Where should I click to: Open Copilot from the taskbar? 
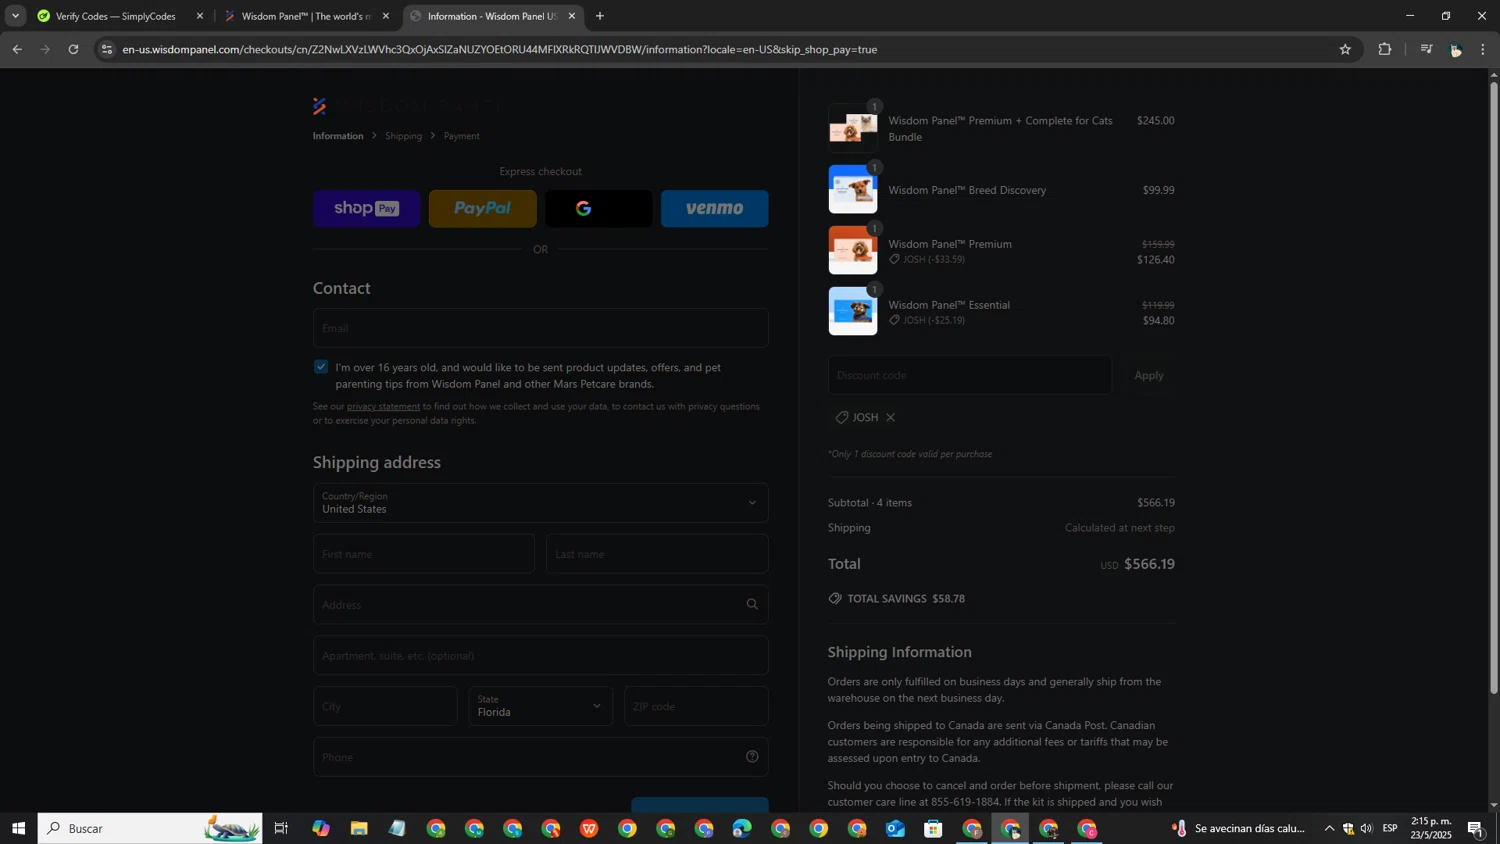(x=321, y=828)
